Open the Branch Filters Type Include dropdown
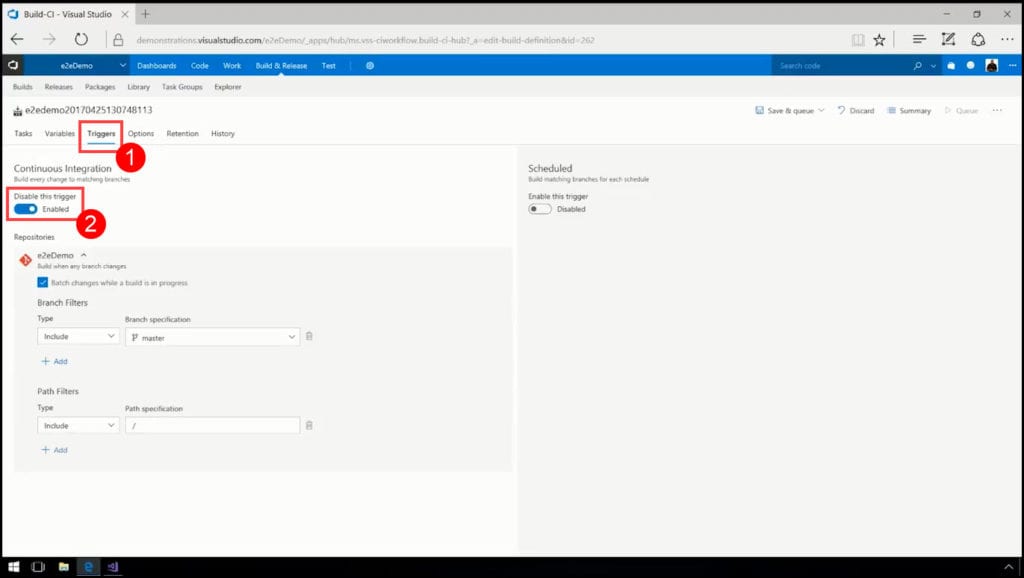Screen dimensions: 1024x578 tap(78, 336)
